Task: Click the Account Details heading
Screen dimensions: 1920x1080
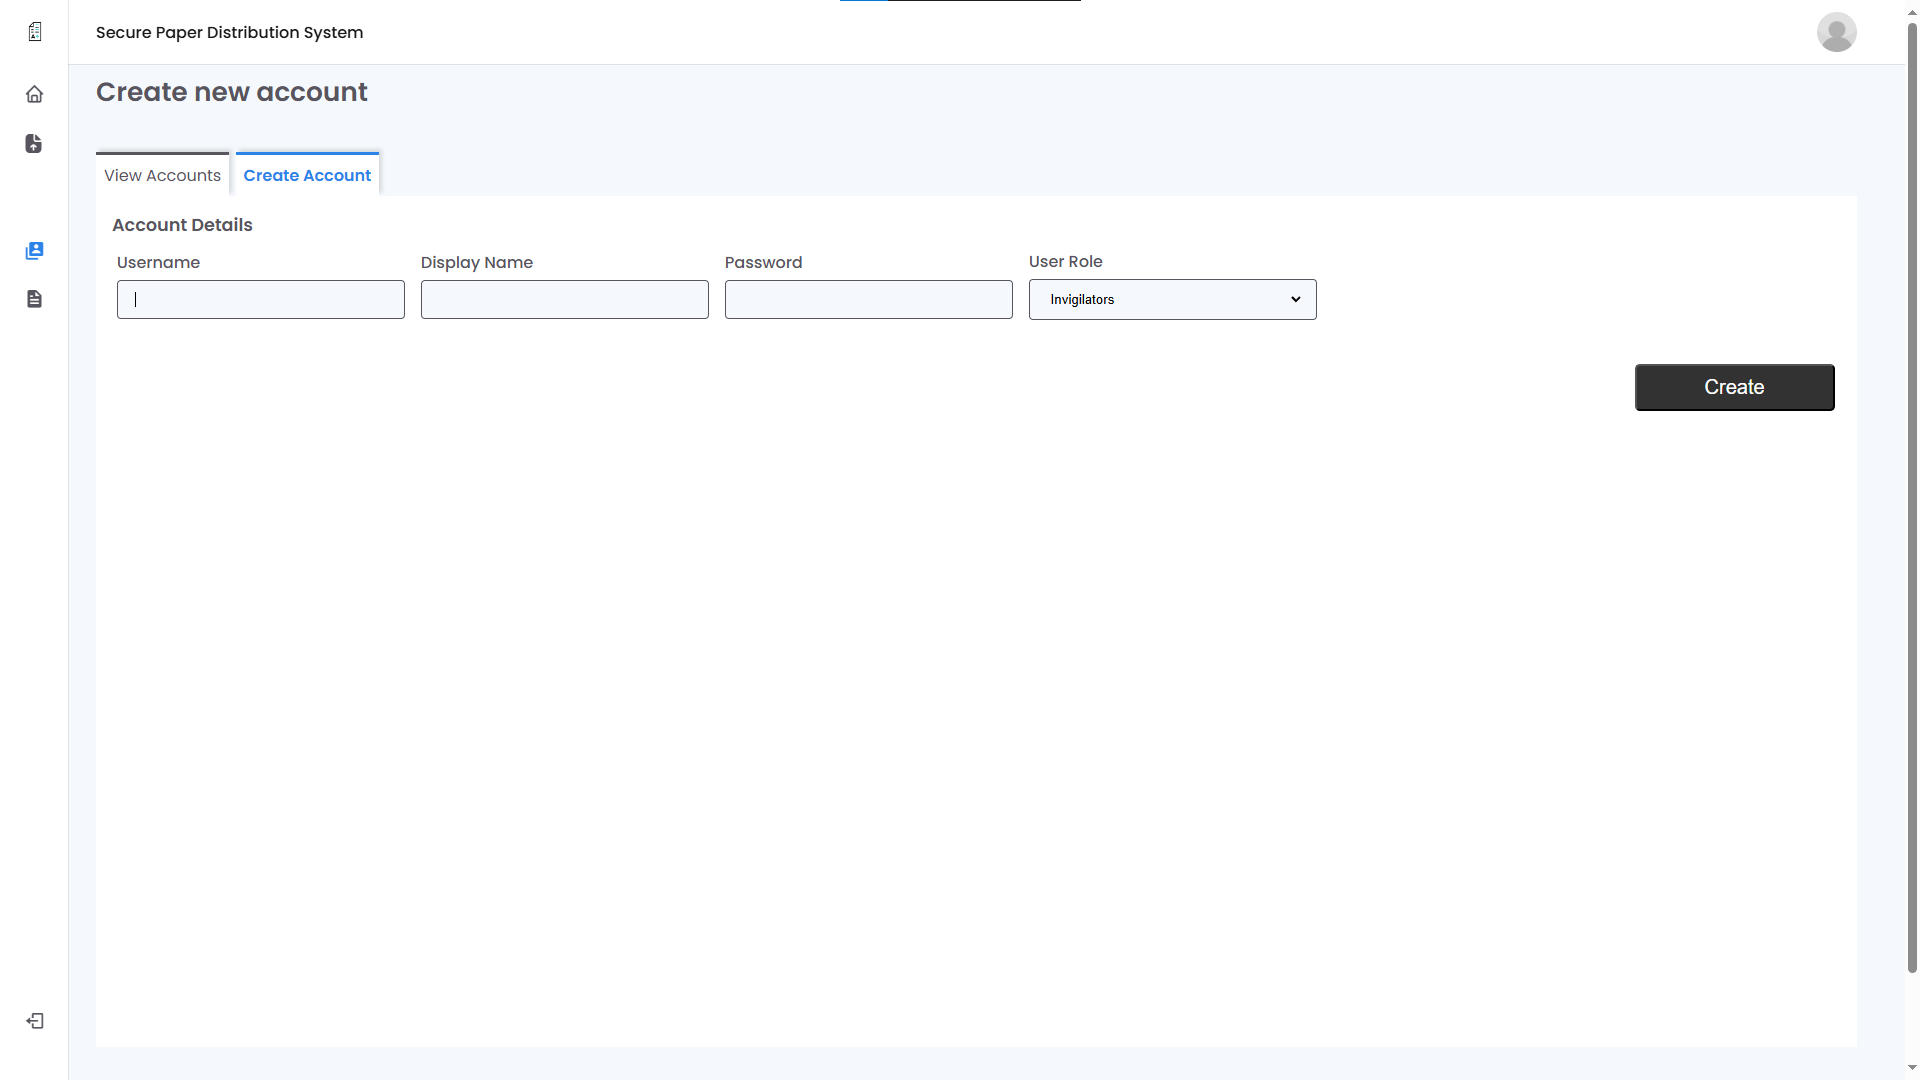Action: point(182,225)
